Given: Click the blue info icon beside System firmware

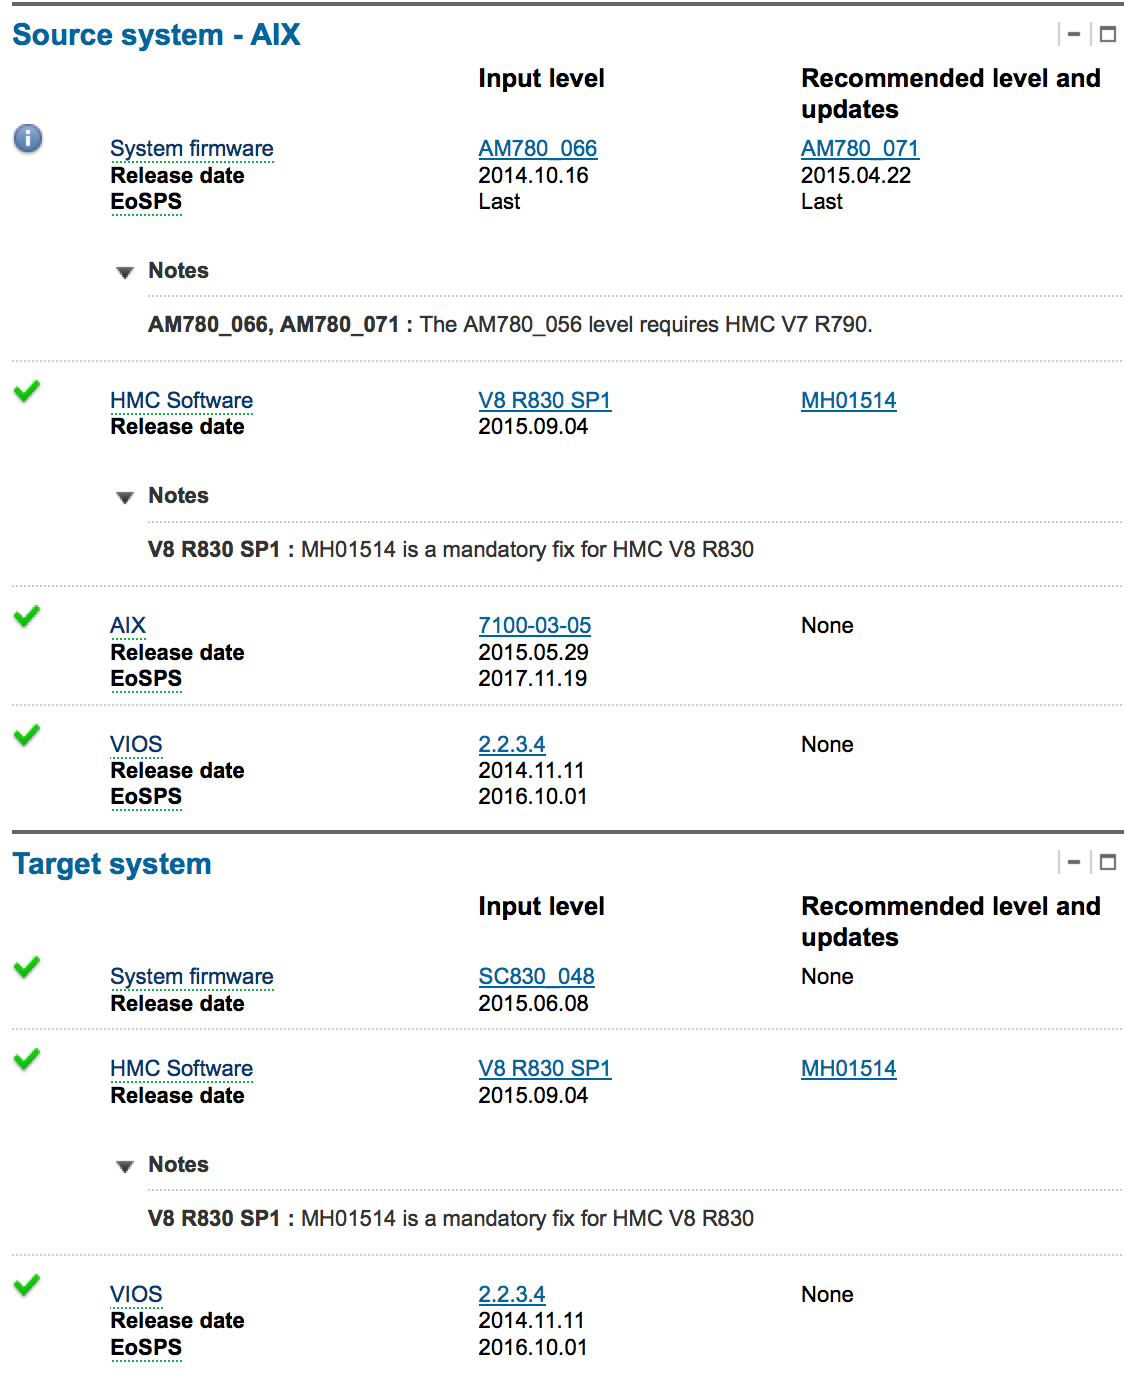Looking at the screenshot, I should (x=28, y=138).
